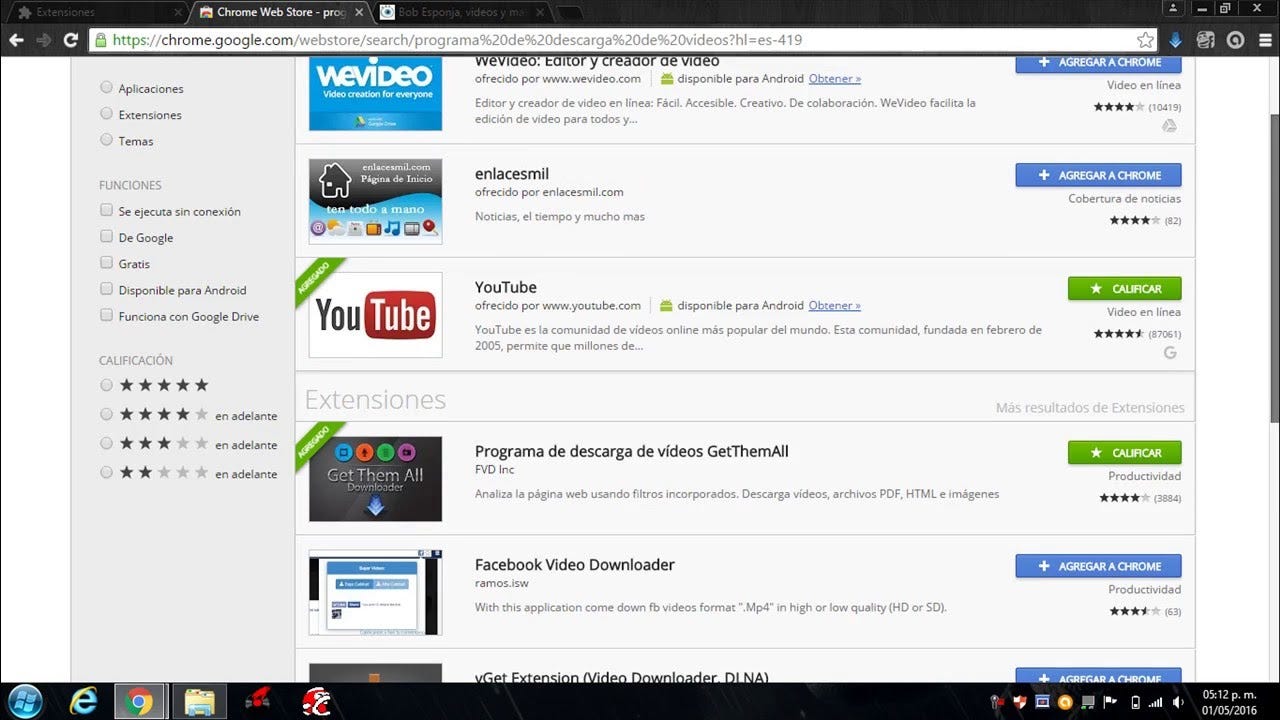Click the antivirus shield tray icon
Viewport: 1280px width, 720px height.
[x=1020, y=702]
